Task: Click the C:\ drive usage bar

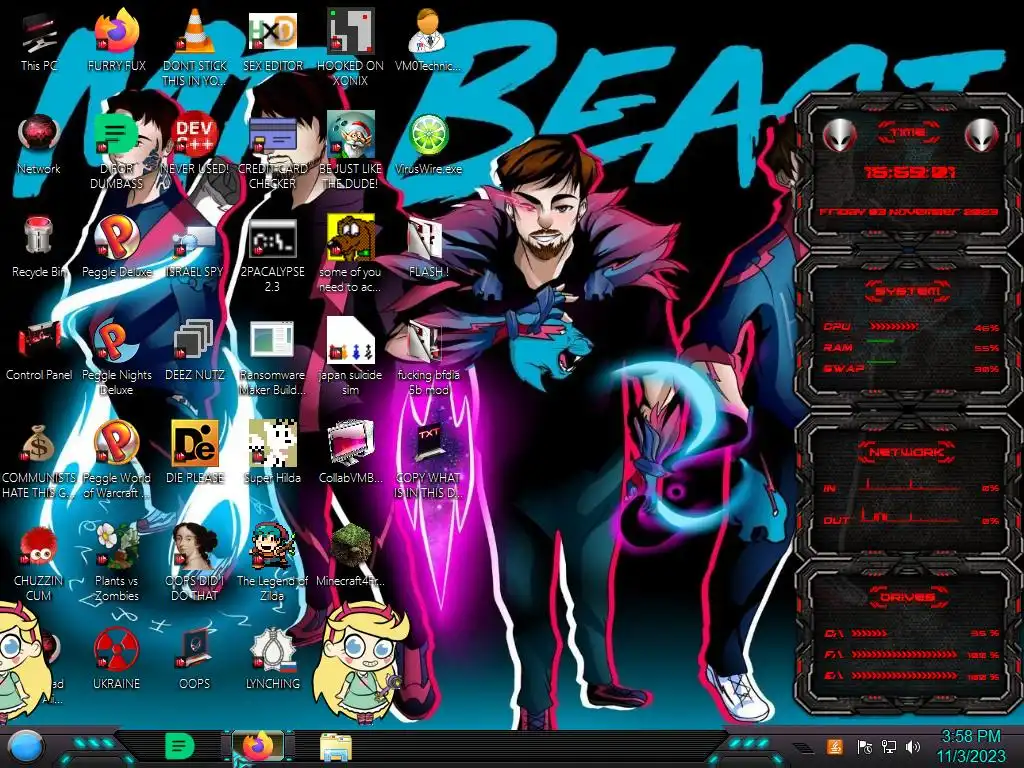Action: [x=869, y=633]
